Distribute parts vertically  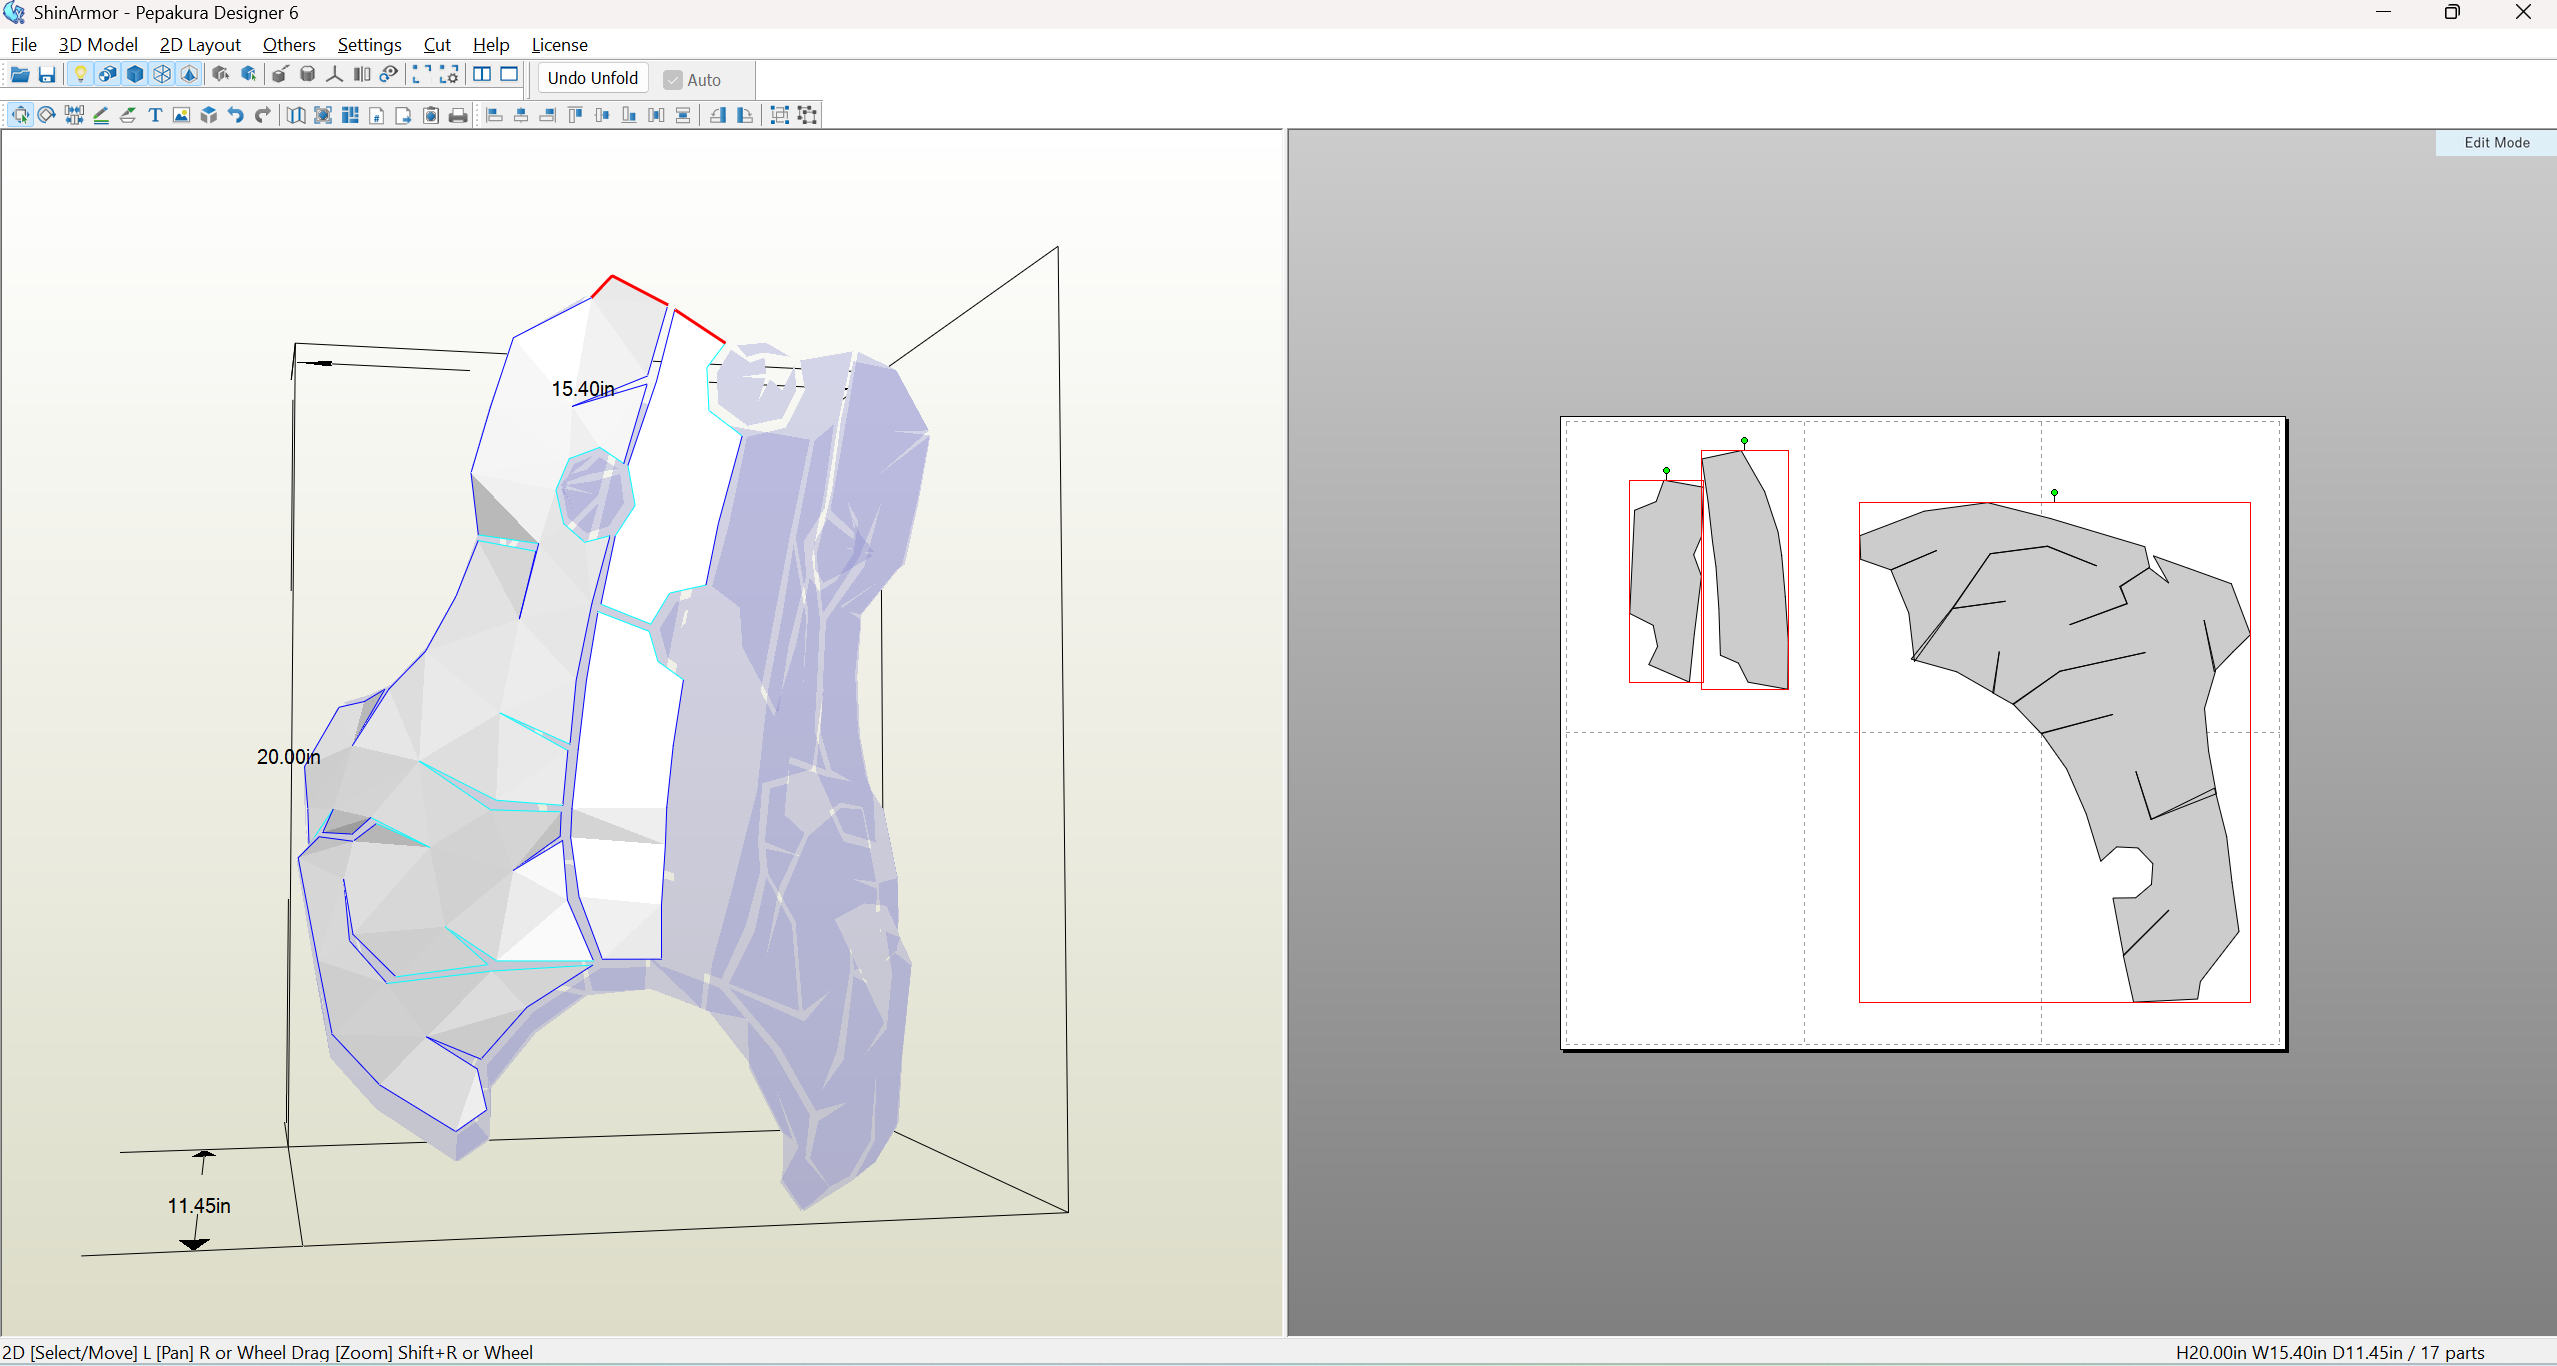[683, 116]
